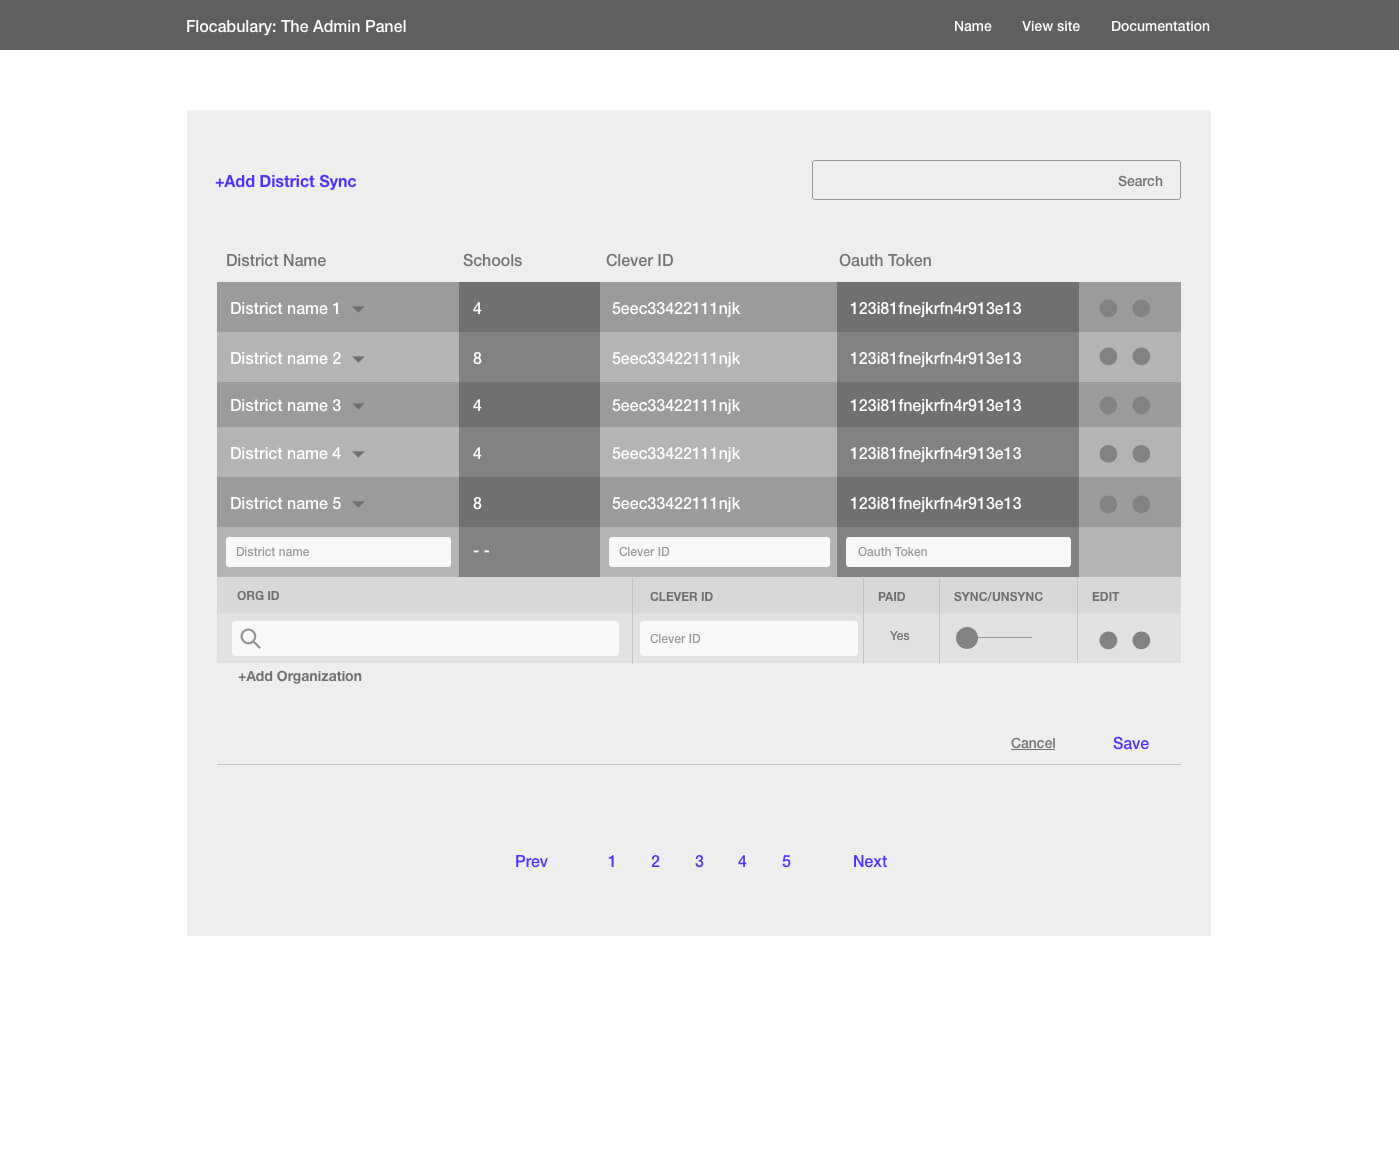The height and width of the screenshot is (1150, 1399).
Task: Go to Next page
Action: pyautogui.click(x=870, y=861)
